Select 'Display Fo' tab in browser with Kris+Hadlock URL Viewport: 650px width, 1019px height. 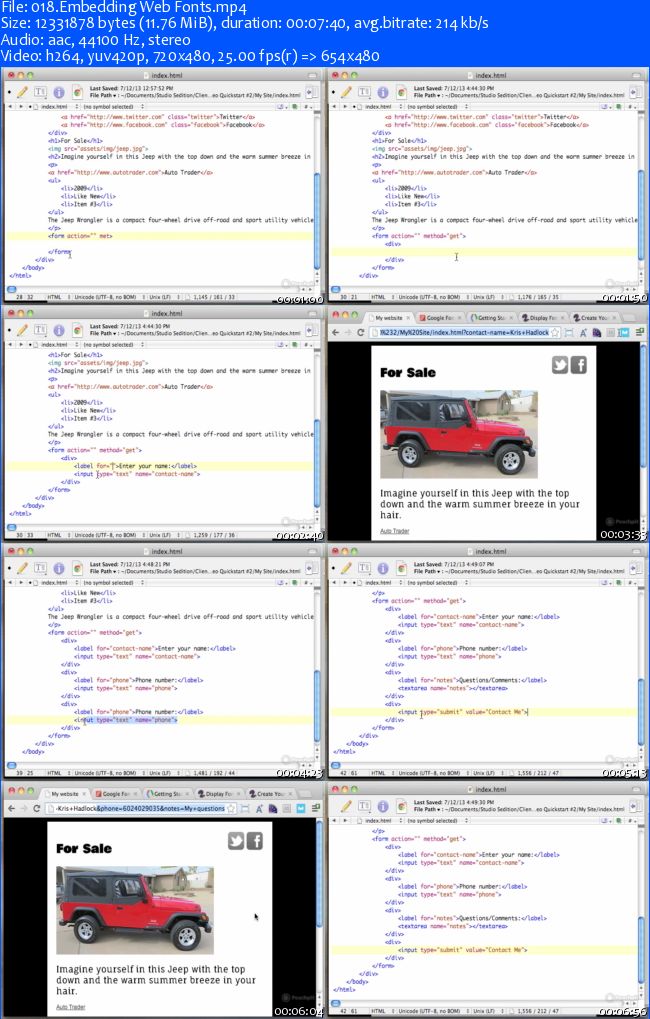pyautogui.click(x=543, y=318)
